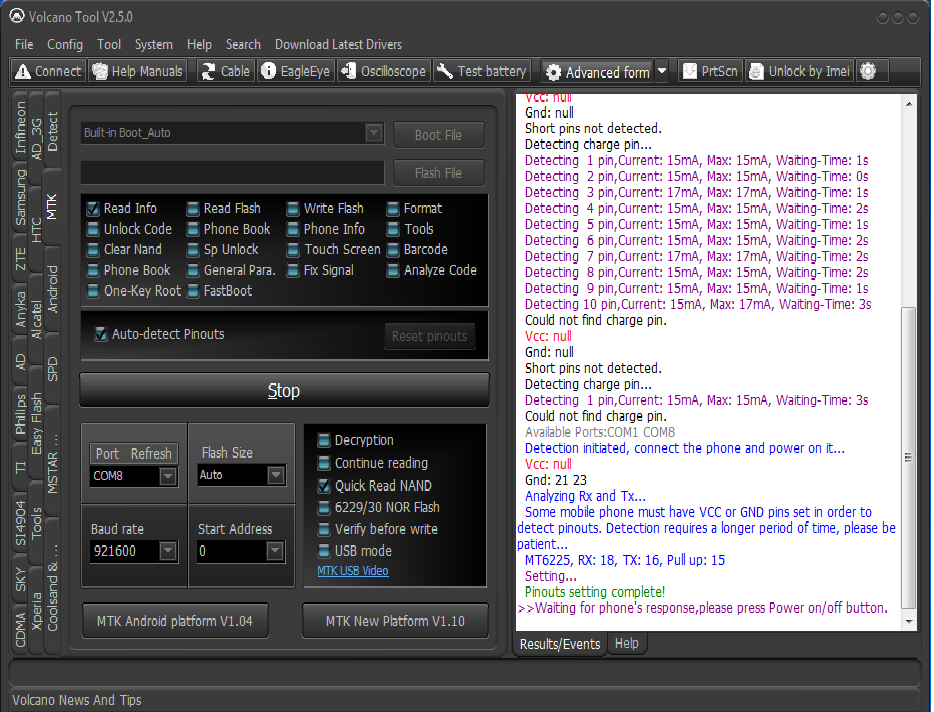The height and width of the screenshot is (712, 934).
Task: Tick the 6229/30 NOR Flash checkbox
Action: pos(324,508)
